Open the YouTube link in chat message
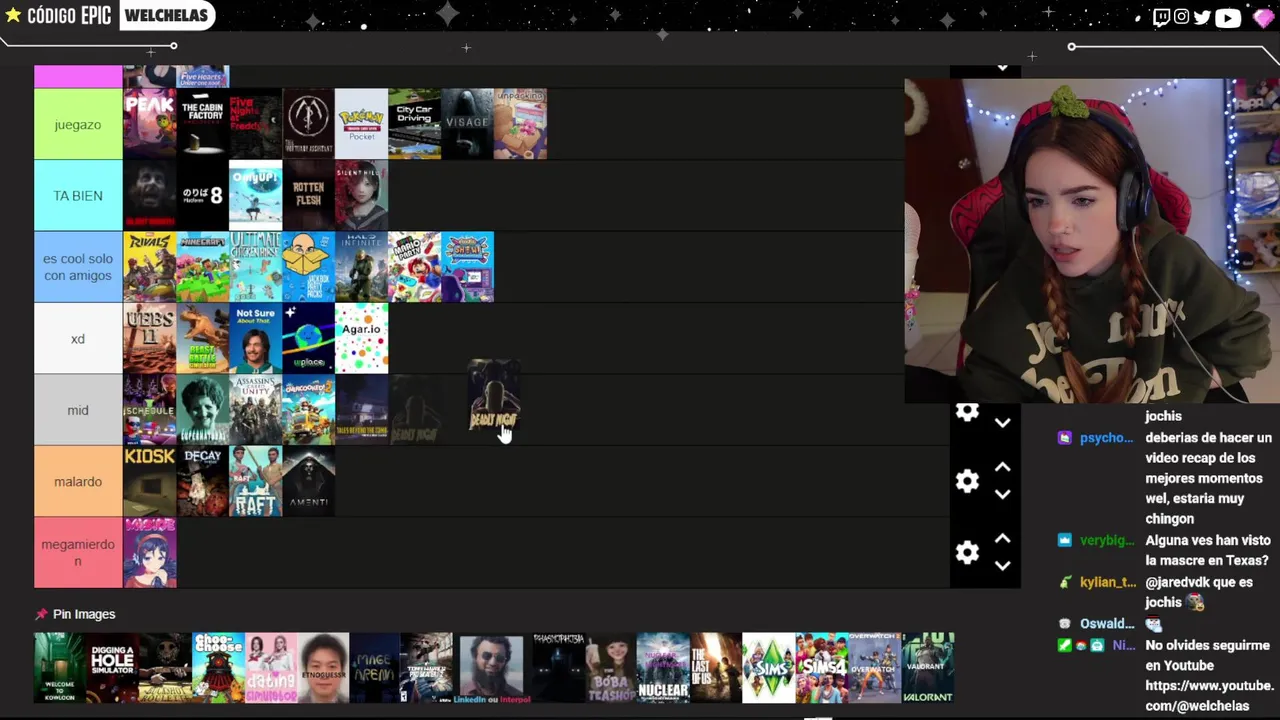The height and width of the screenshot is (720, 1280). point(1209,696)
